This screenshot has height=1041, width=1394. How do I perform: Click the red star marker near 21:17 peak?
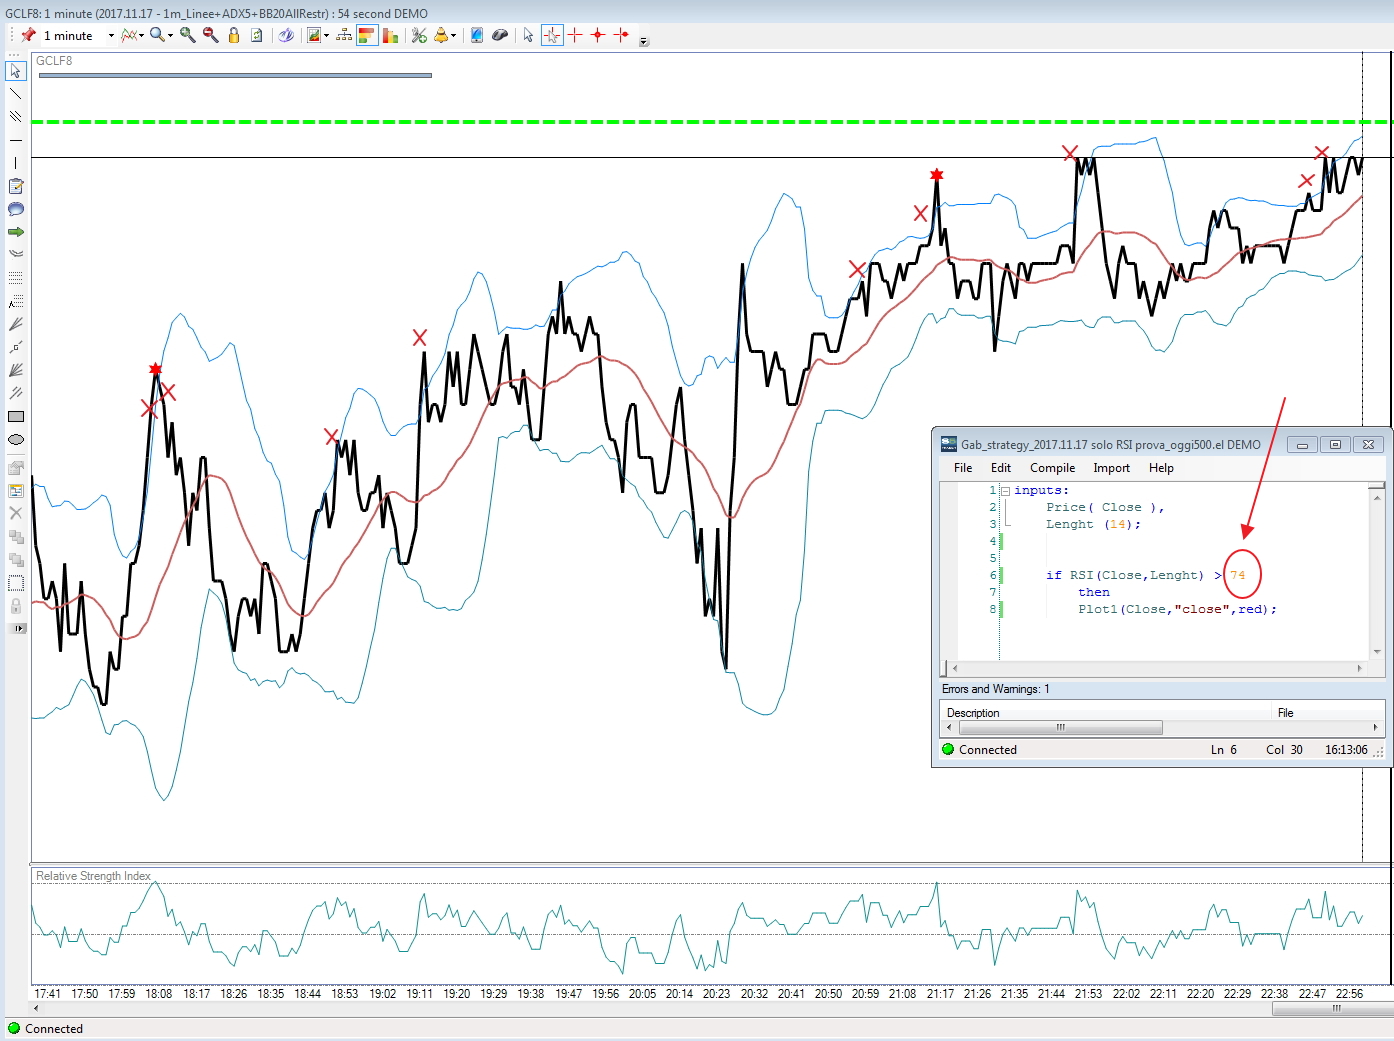(936, 175)
